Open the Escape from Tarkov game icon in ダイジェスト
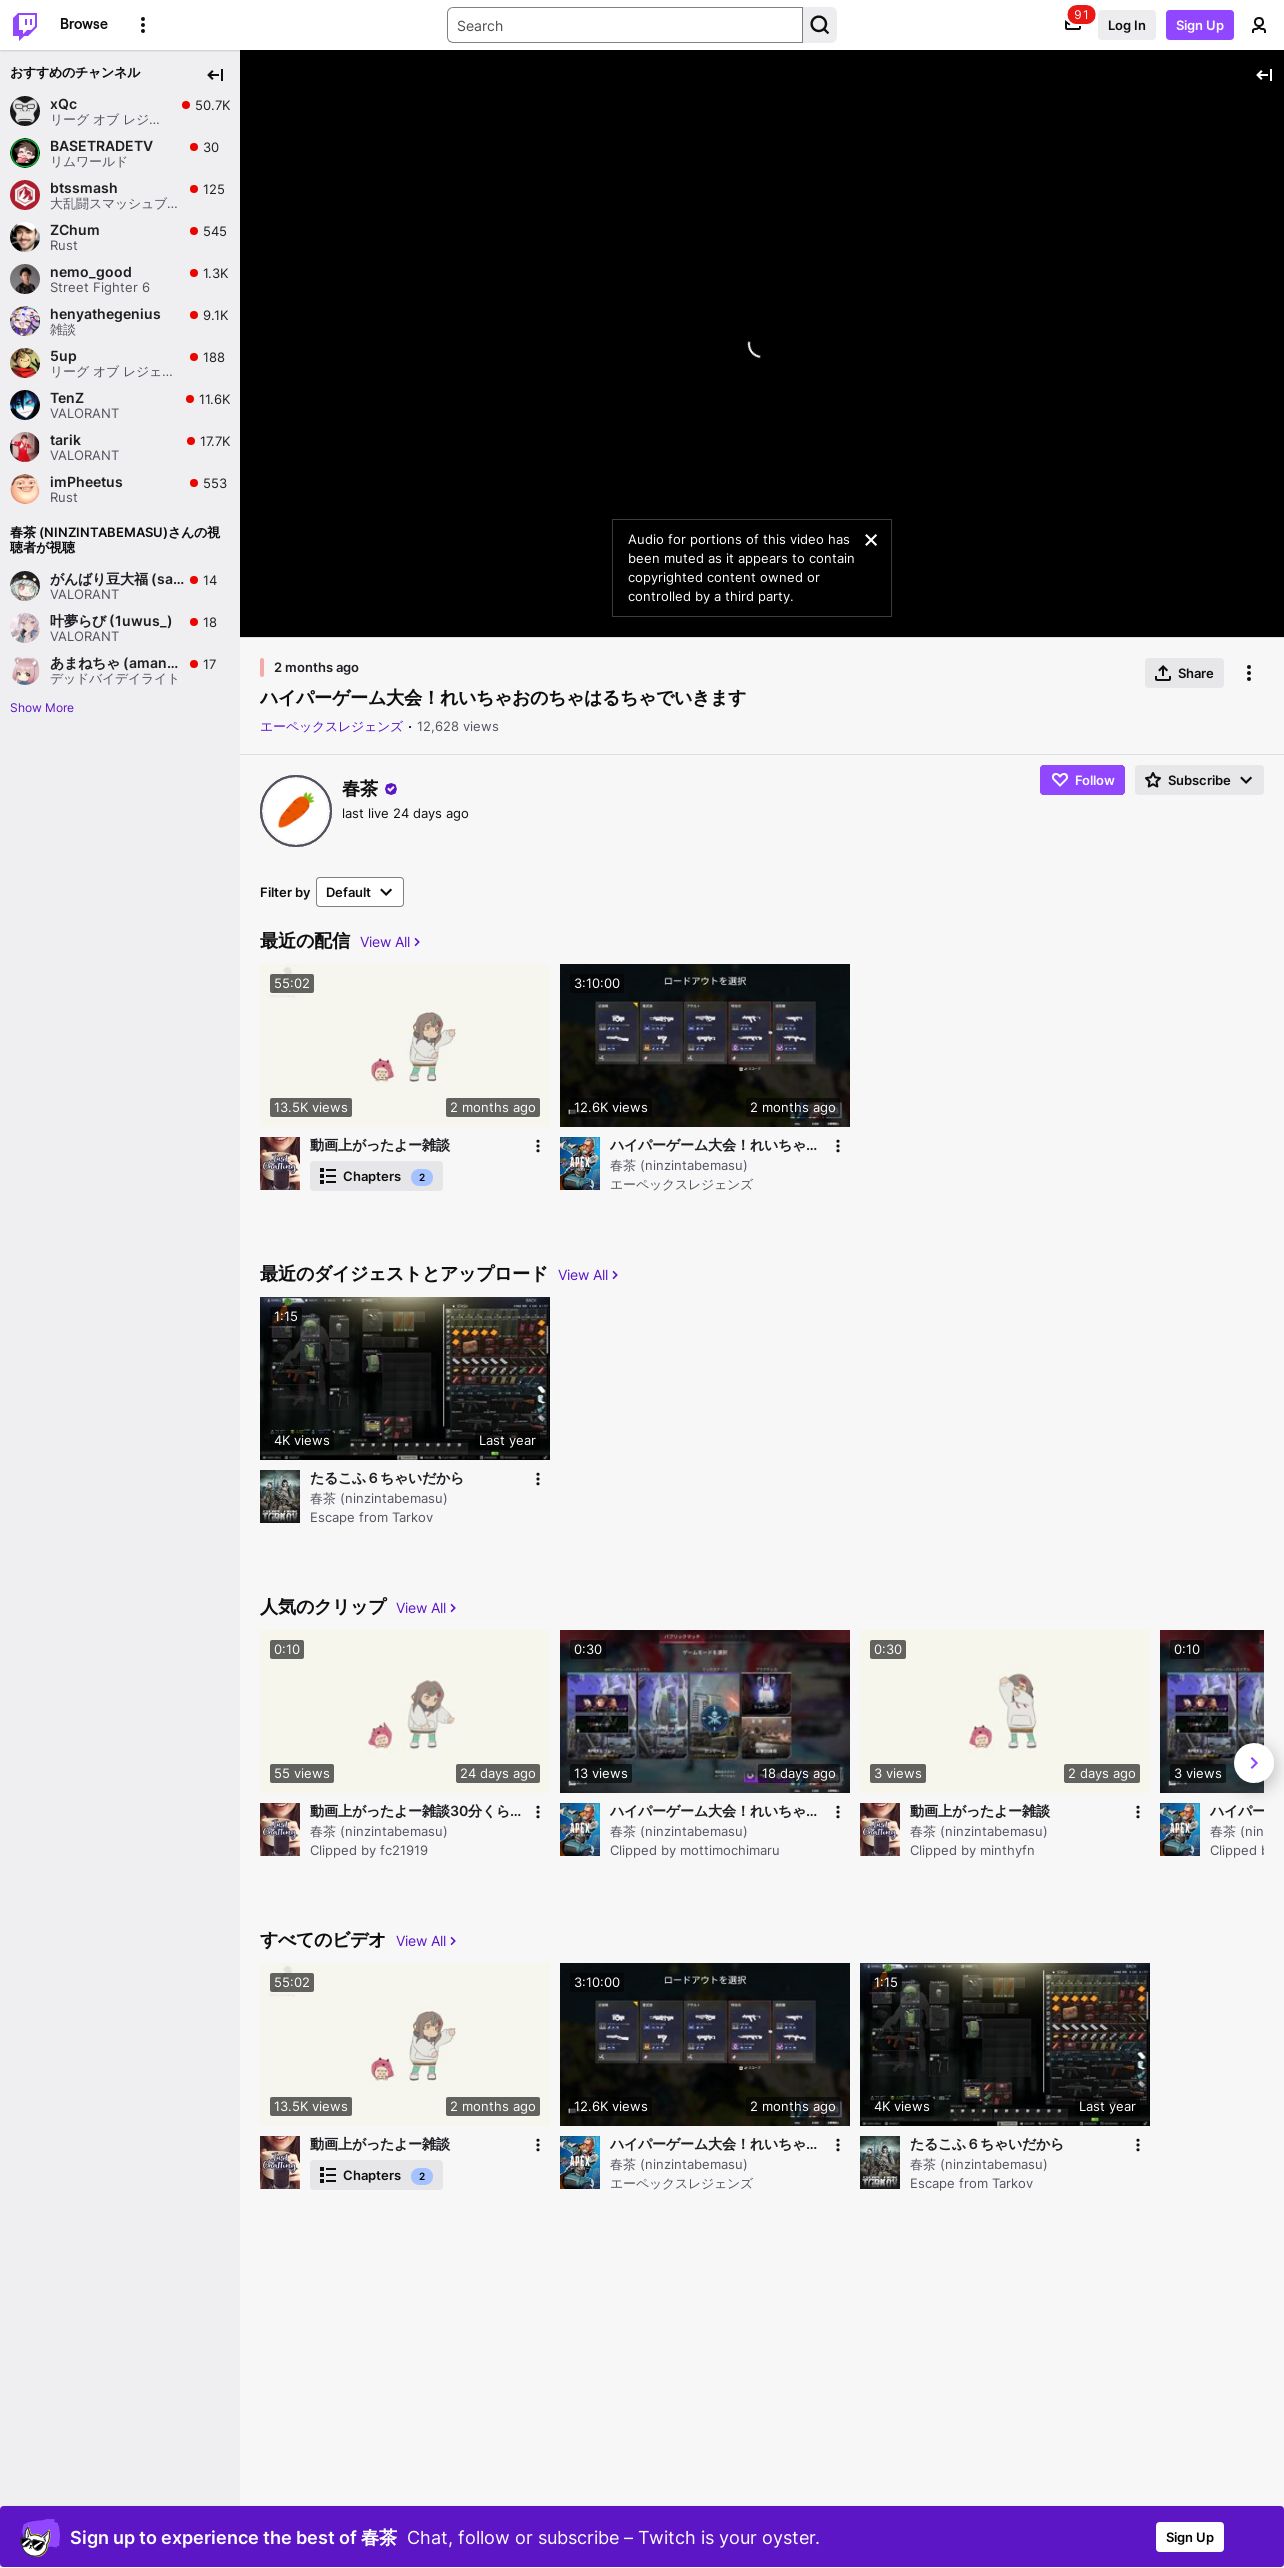Screen dimensions: 1284x2568 tap(280, 1496)
